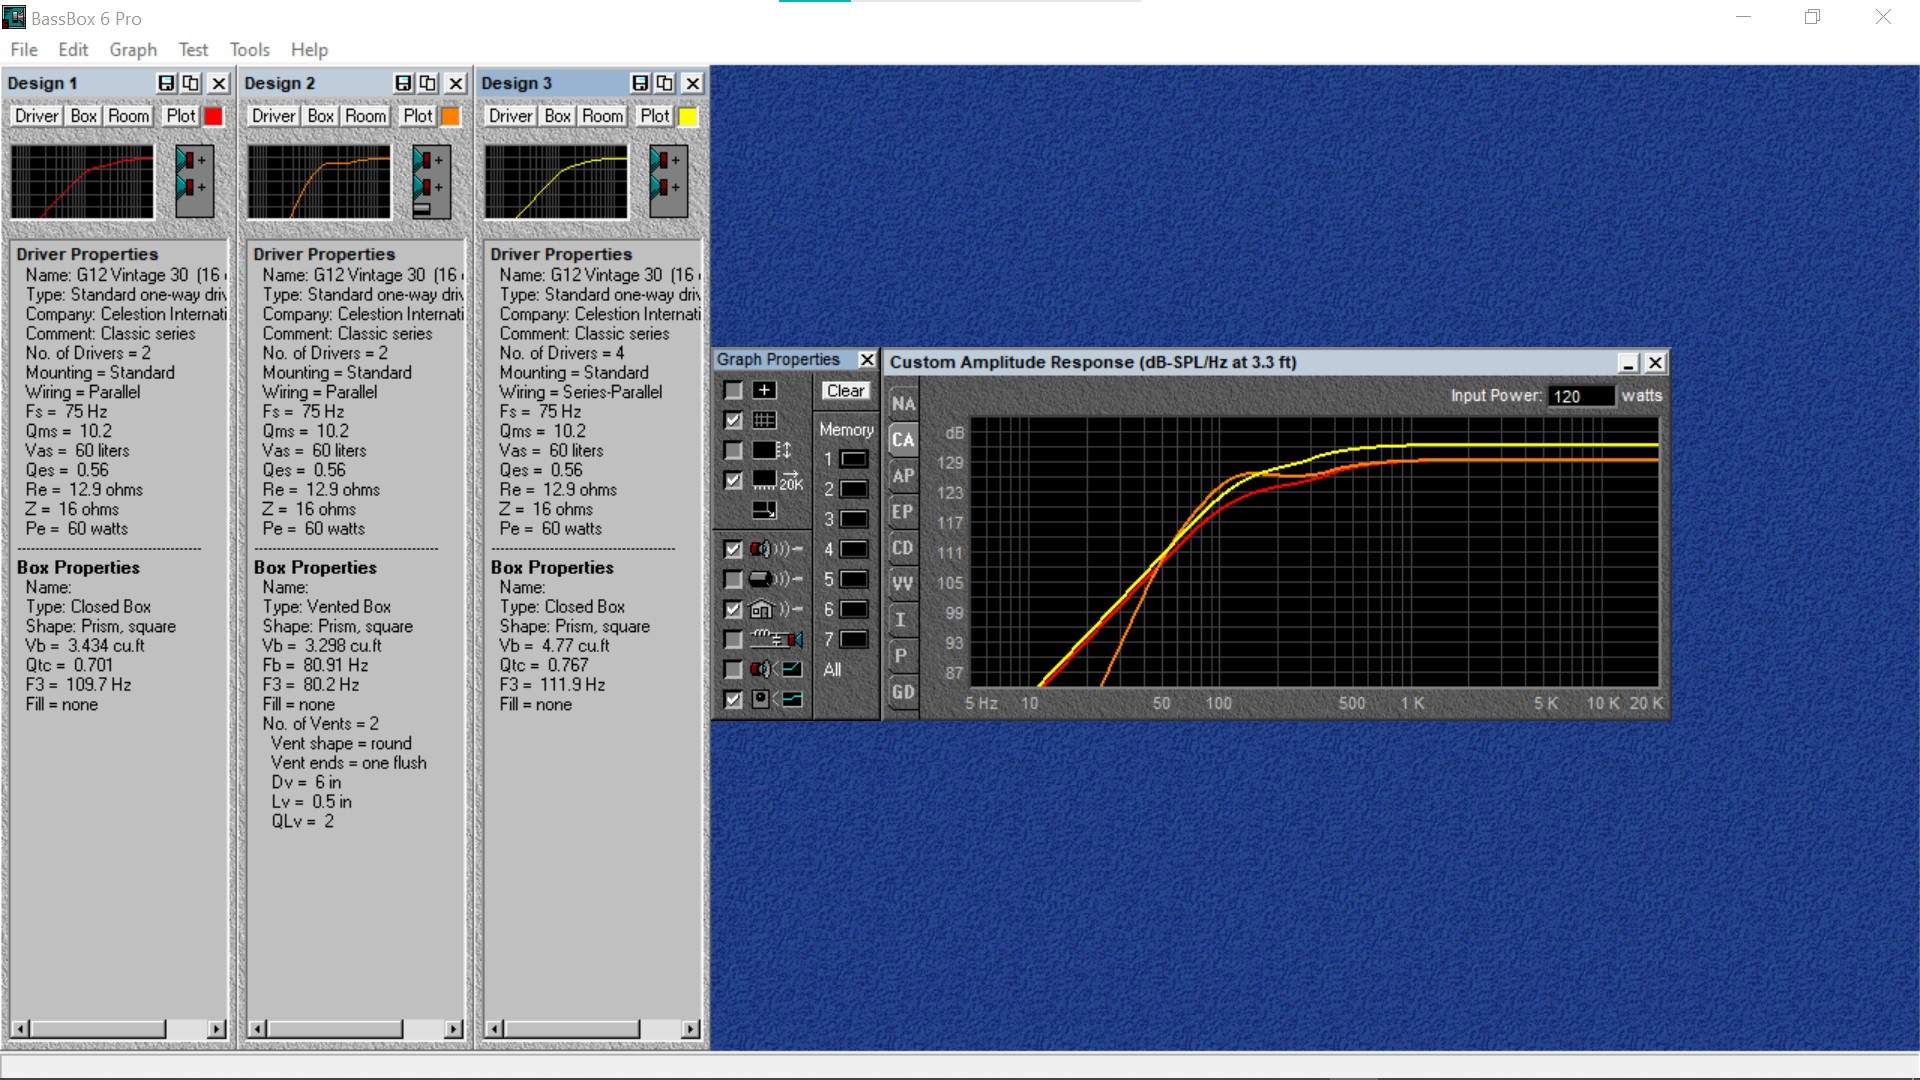Click the Design 1 red response thumbnail graph
Viewport: 1920px width, 1080px height.
pyautogui.click(x=82, y=181)
